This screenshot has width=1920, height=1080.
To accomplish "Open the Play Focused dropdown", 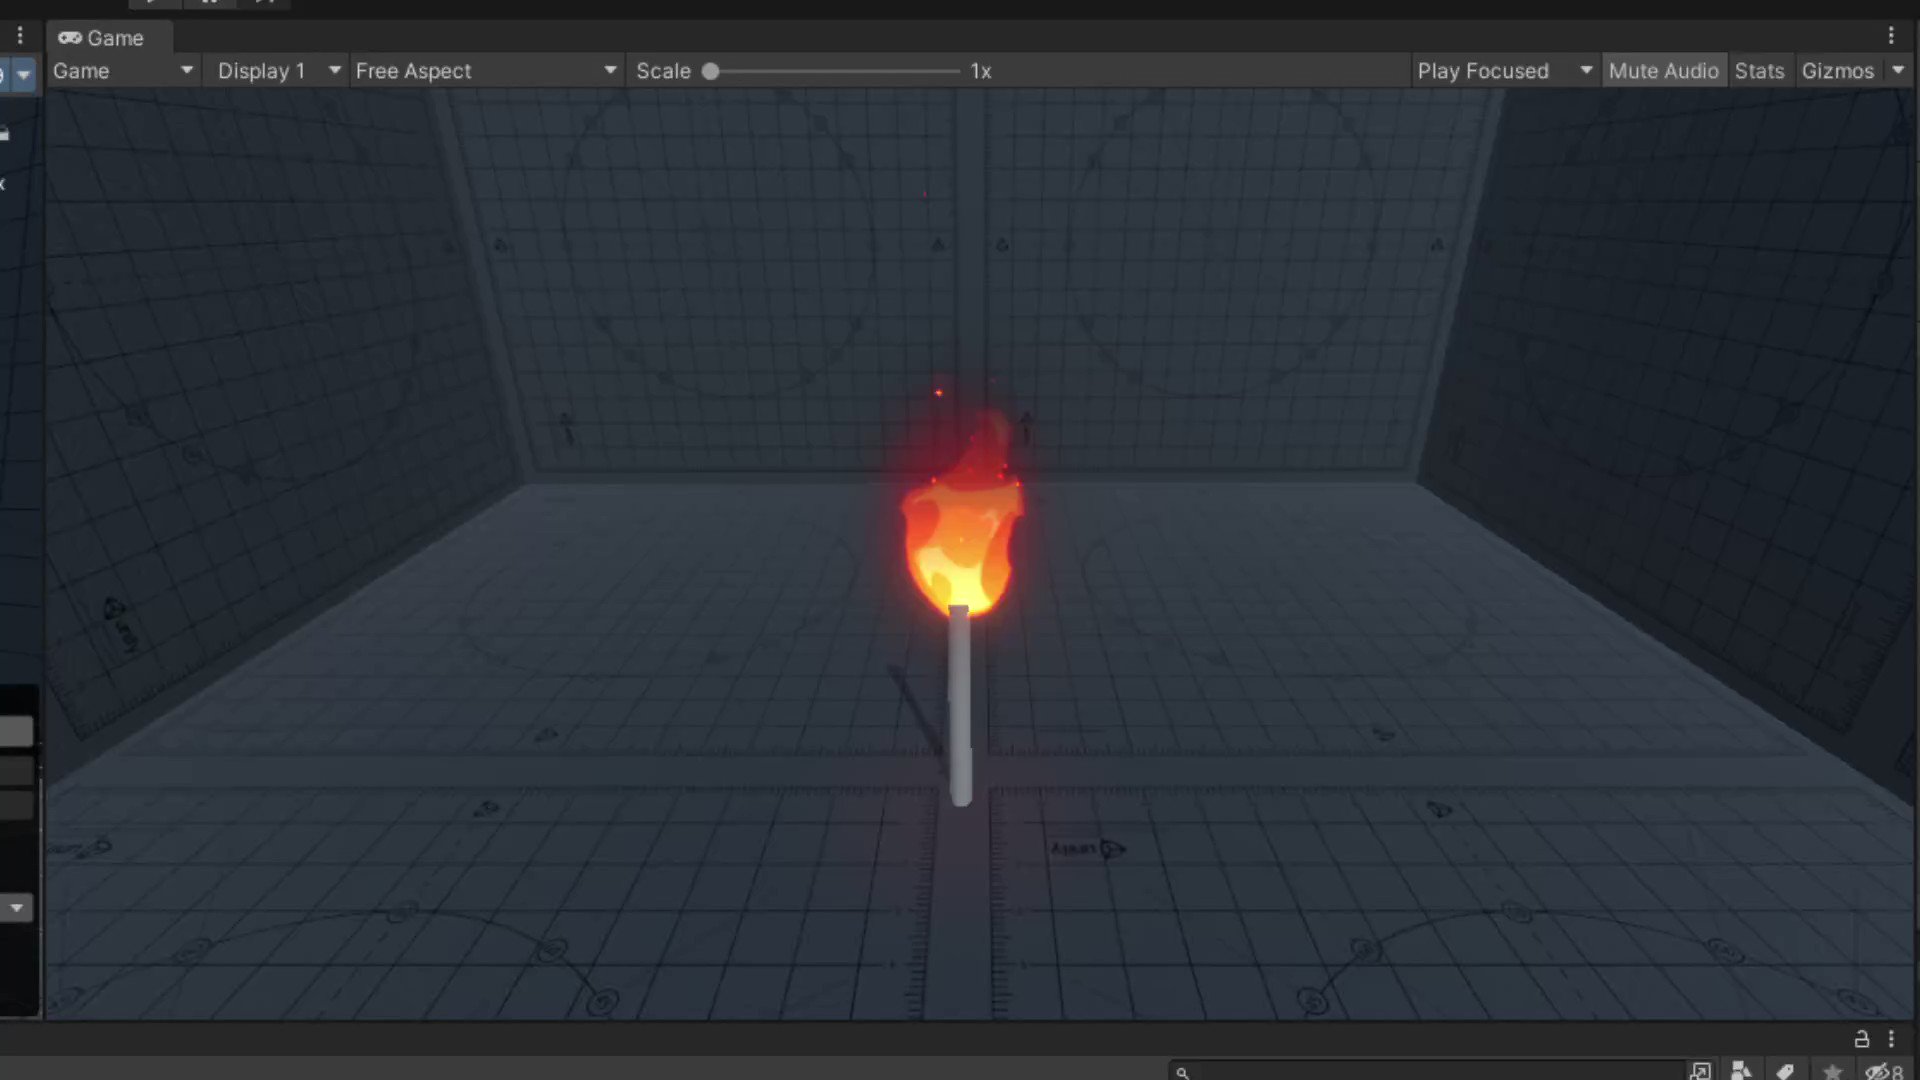I will point(1503,71).
